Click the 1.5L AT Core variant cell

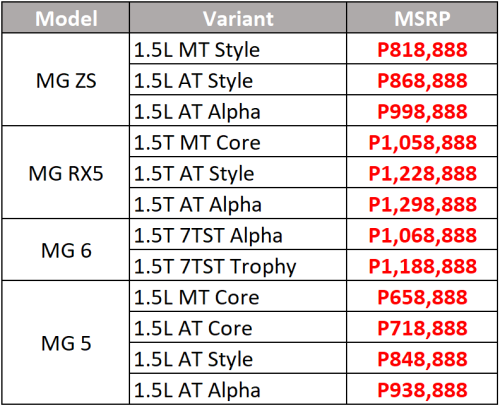[x=238, y=327]
